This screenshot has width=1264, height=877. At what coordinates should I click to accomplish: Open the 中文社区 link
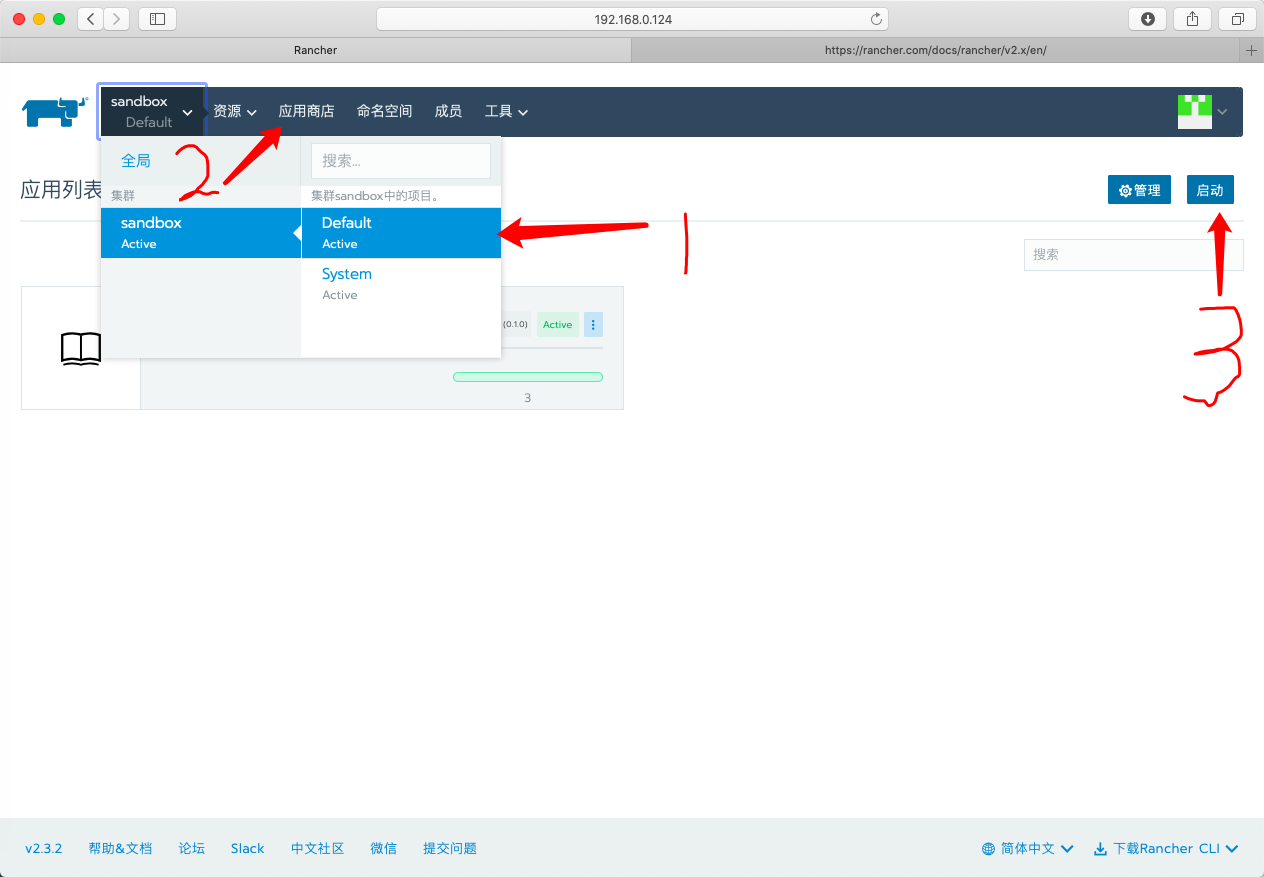coord(317,848)
